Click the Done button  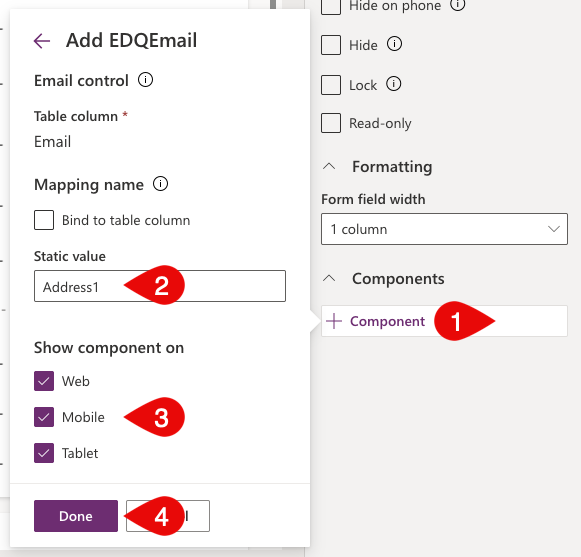pos(76,516)
